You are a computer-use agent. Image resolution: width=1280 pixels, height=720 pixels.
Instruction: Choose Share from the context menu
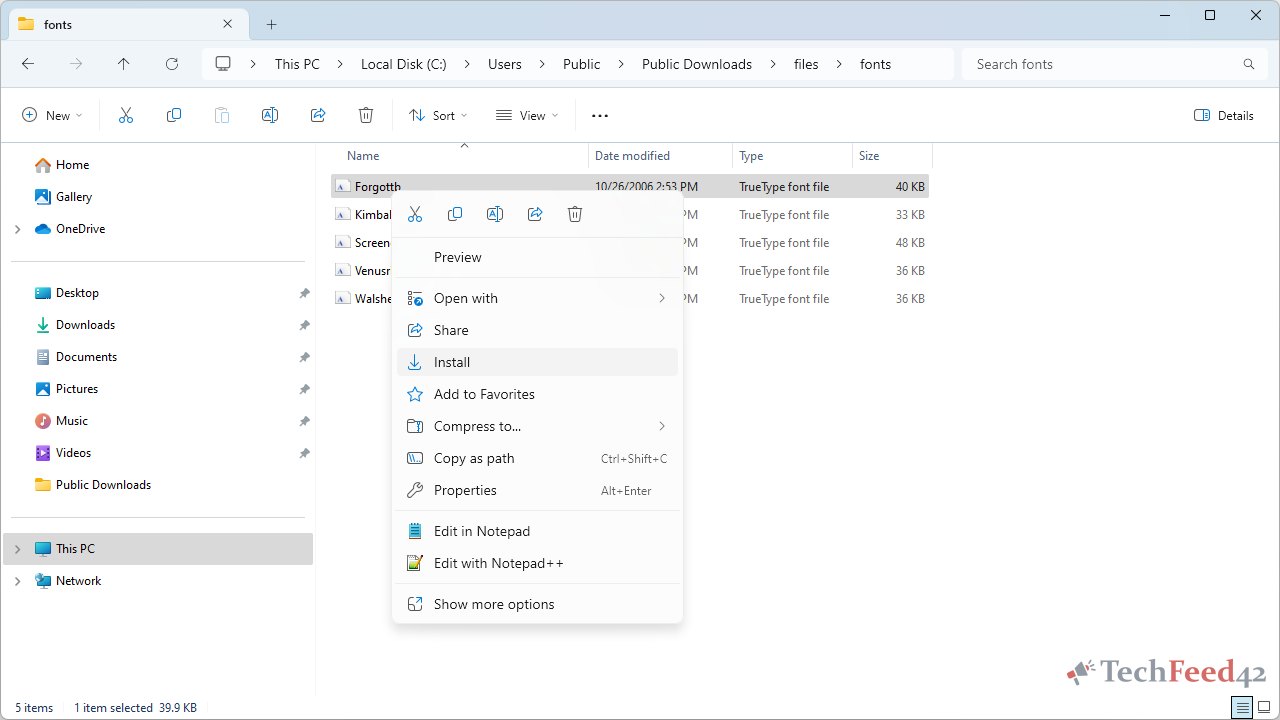tap(537, 330)
